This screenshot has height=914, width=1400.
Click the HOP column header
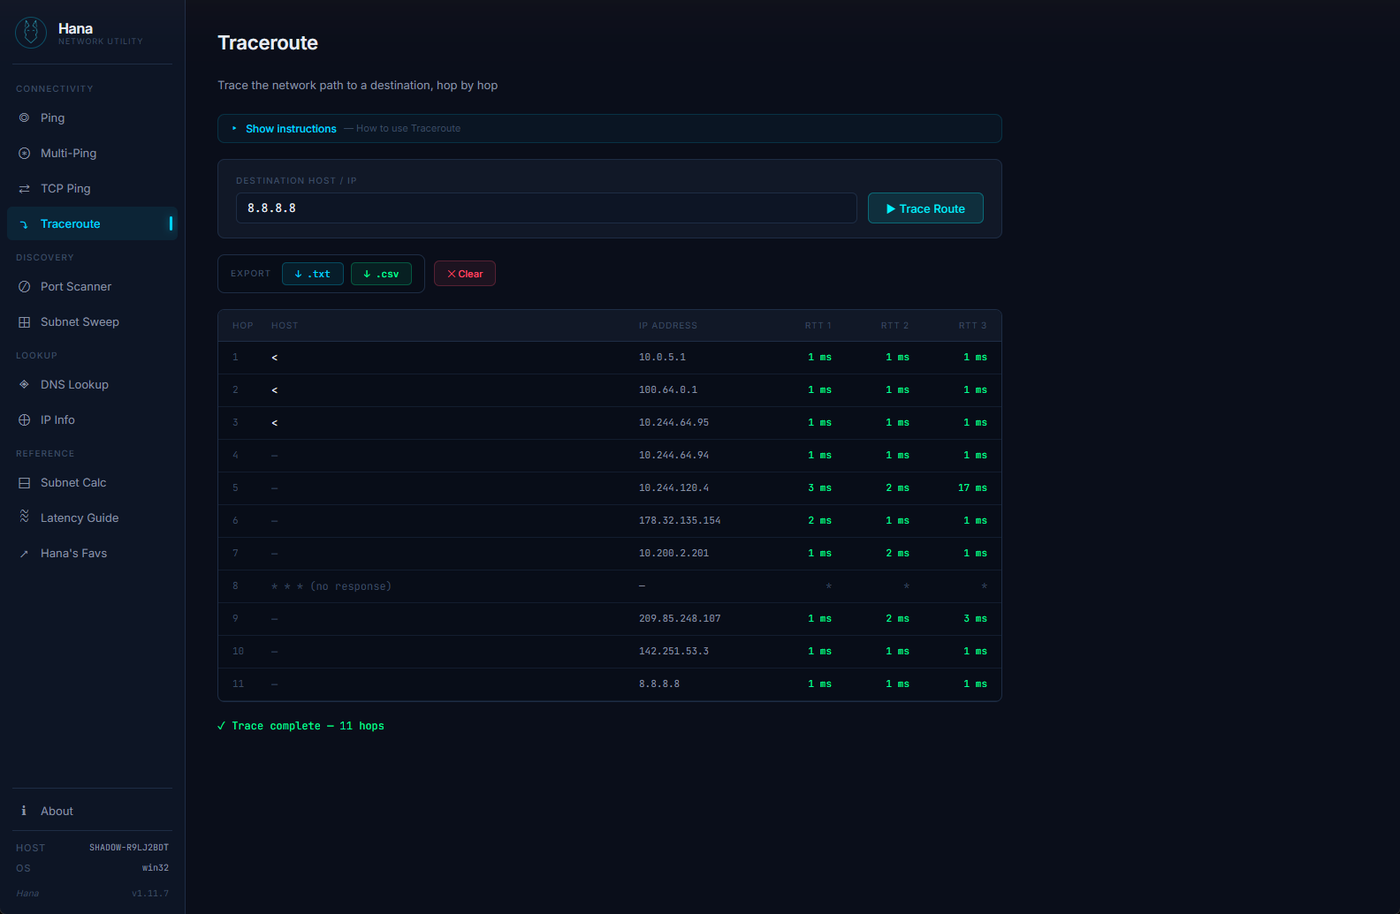tap(243, 325)
